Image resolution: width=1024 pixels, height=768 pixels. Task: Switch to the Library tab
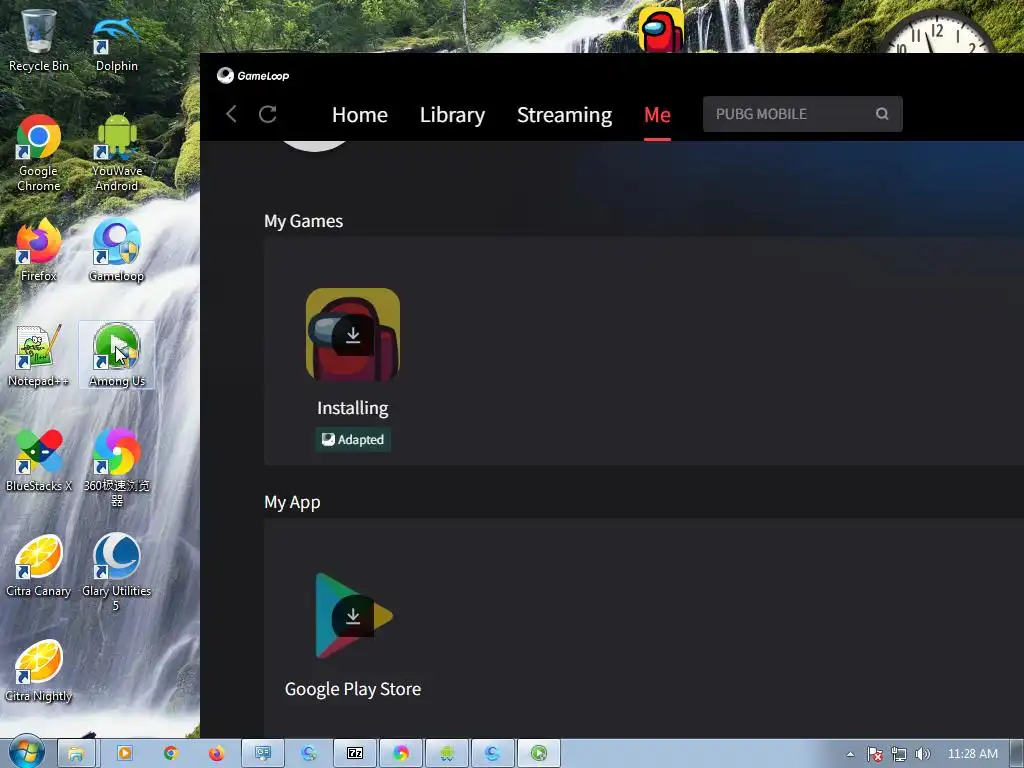452,115
